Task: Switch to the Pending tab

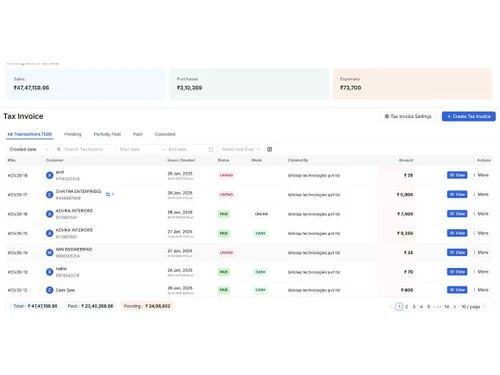Action: (73, 134)
